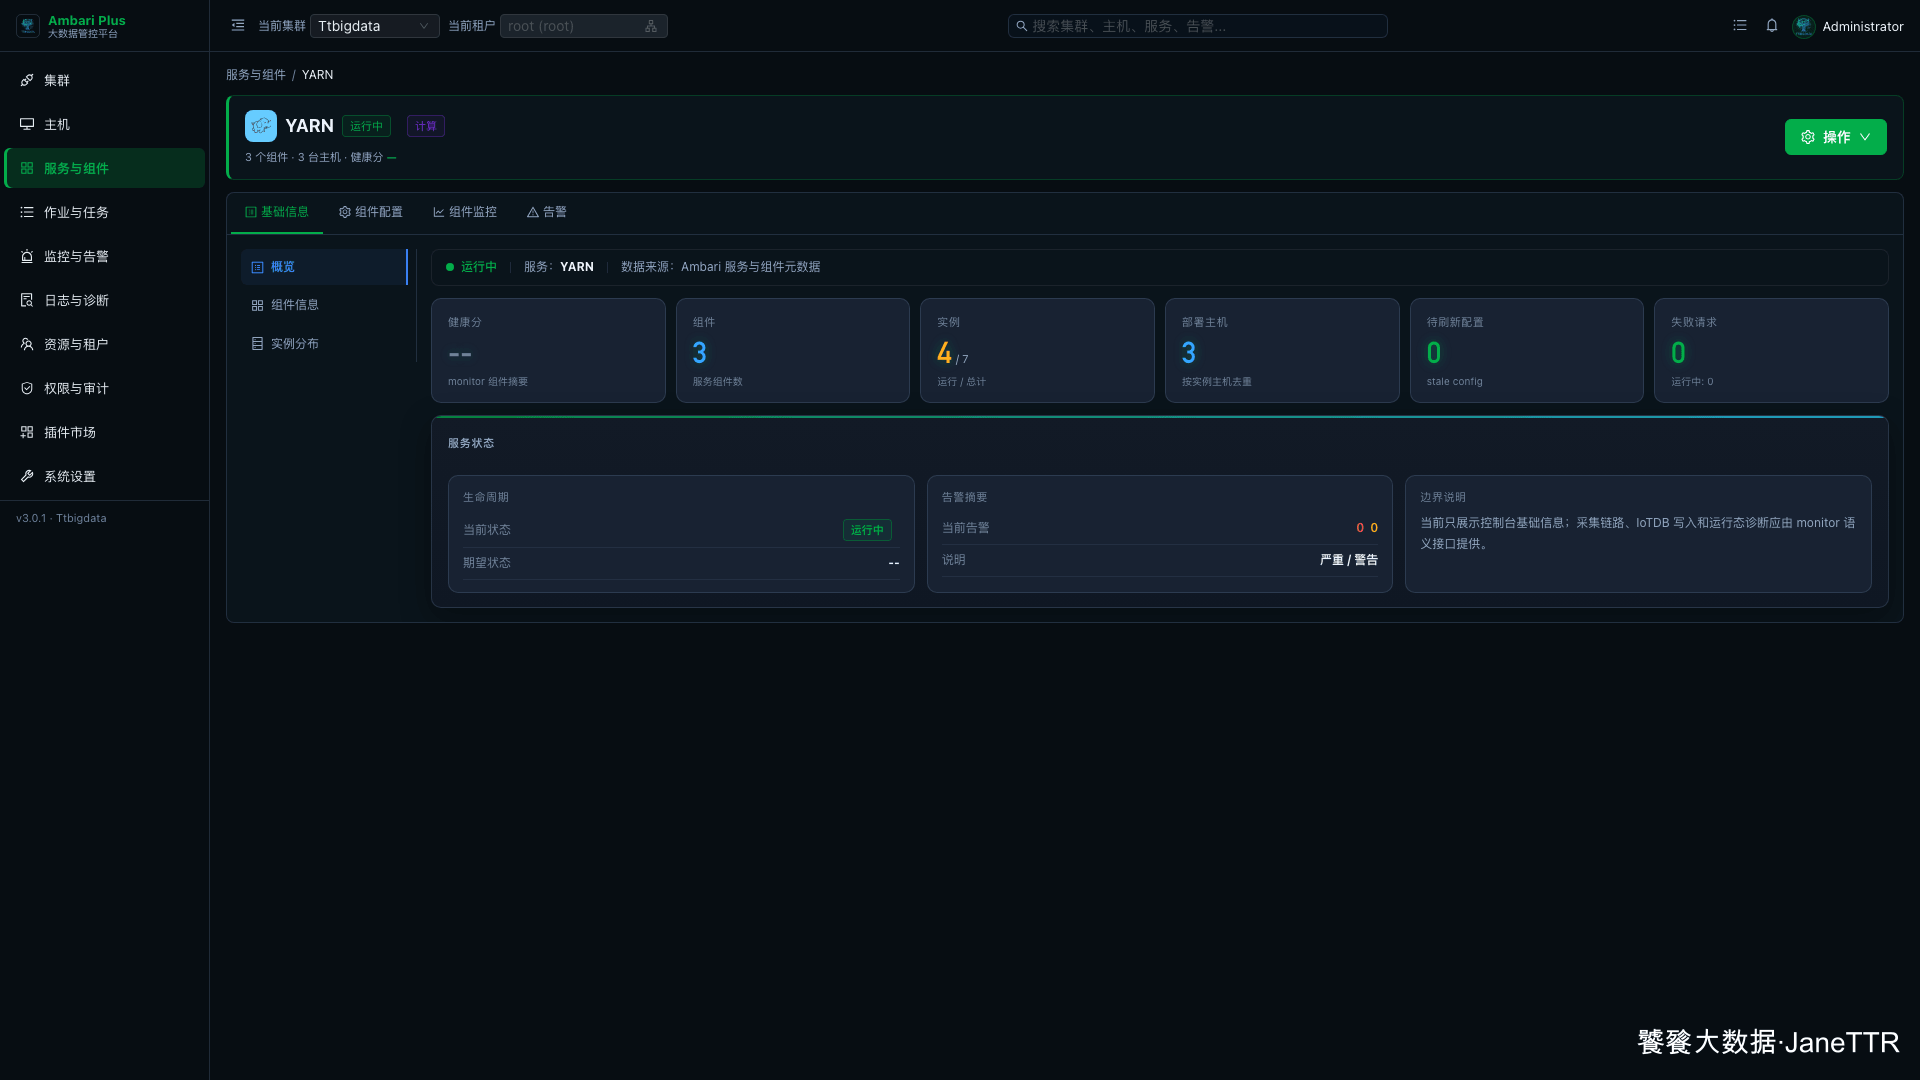Click the 插件市场 apps icon in the sidebar
Image resolution: width=1920 pixels, height=1080 pixels.
[27, 432]
